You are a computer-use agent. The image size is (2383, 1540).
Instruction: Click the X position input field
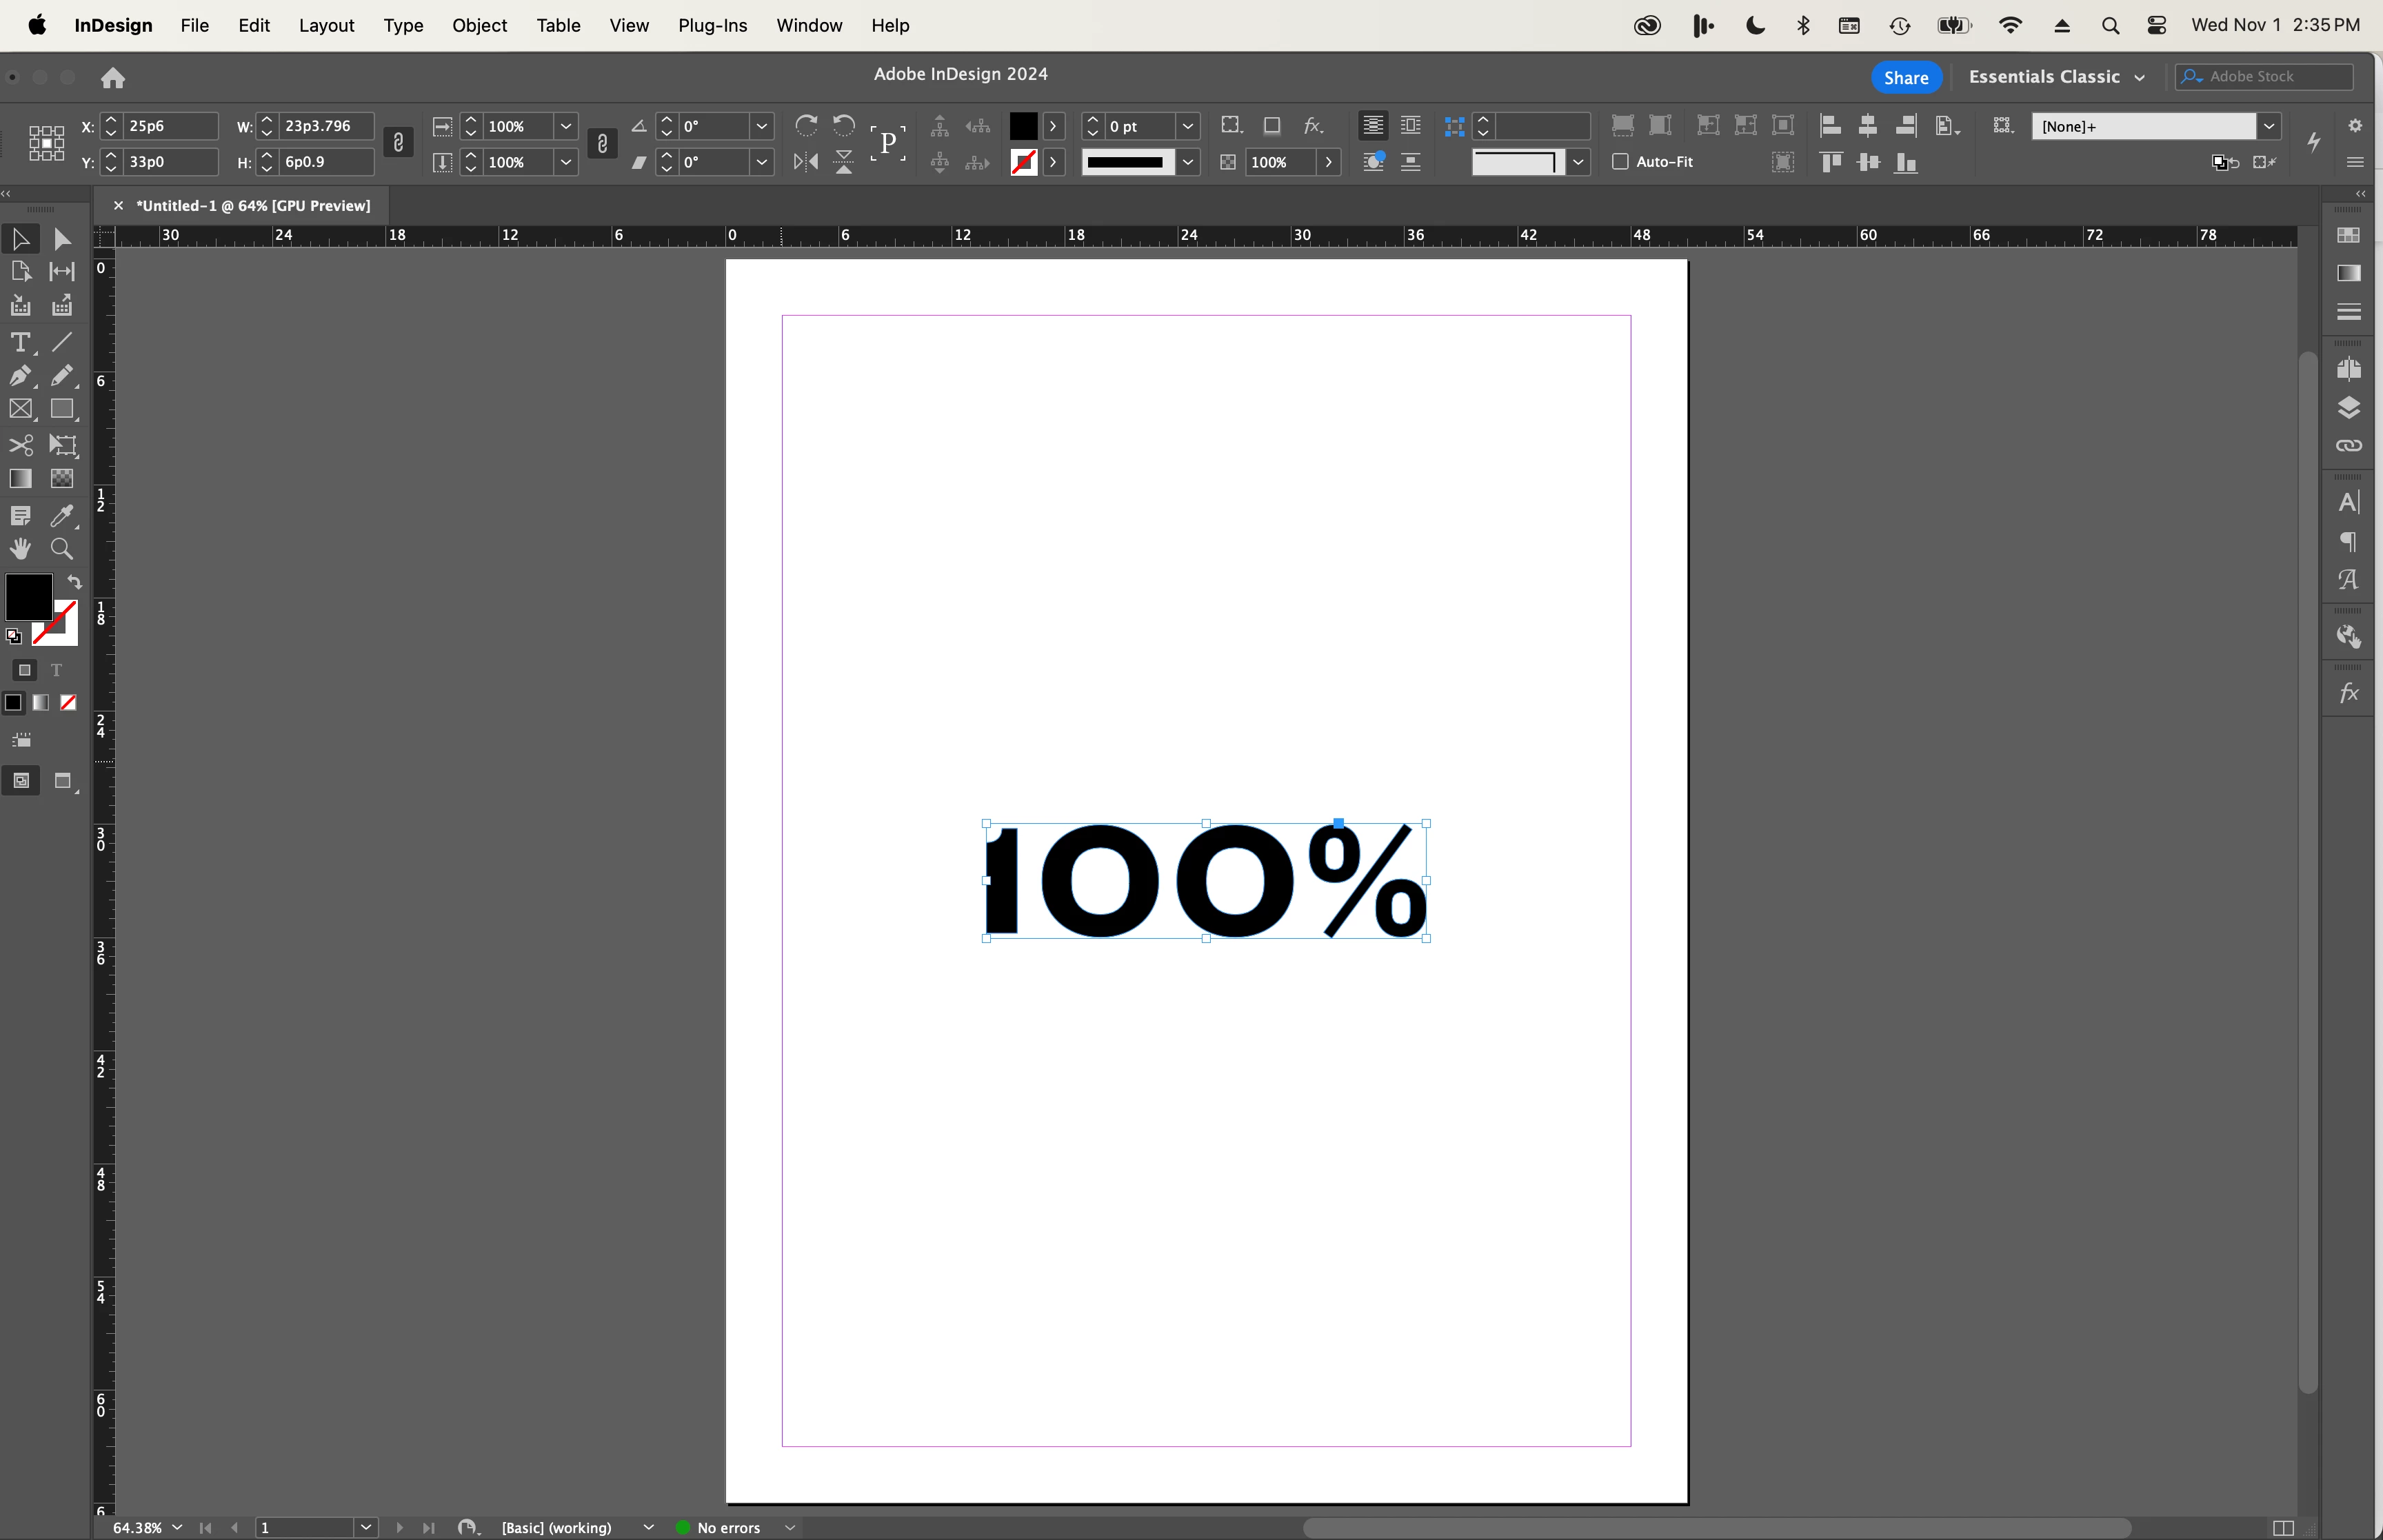170,126
